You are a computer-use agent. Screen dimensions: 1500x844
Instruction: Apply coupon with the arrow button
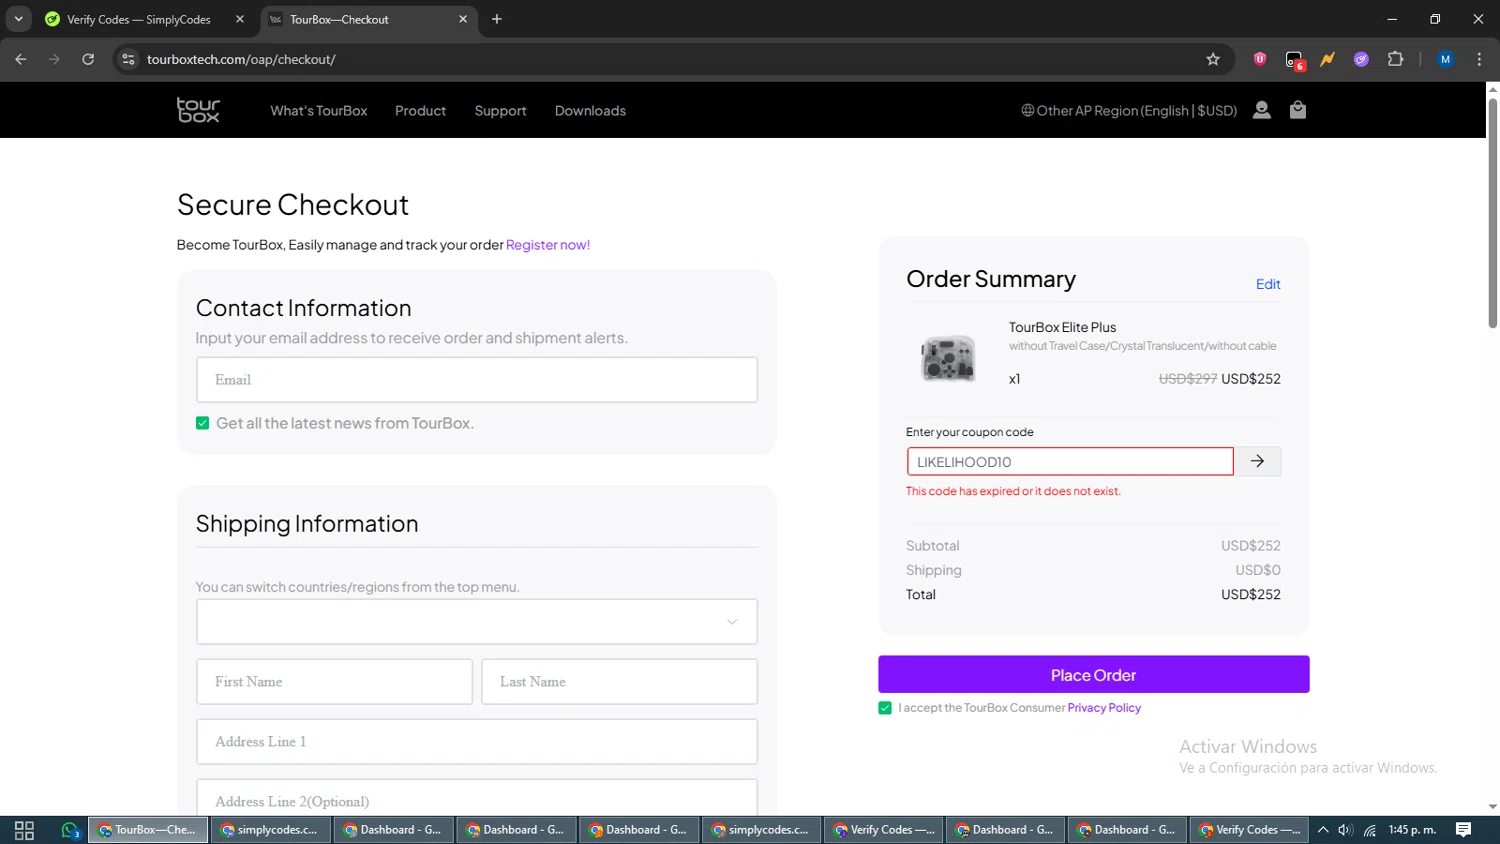pos(1258,461)
